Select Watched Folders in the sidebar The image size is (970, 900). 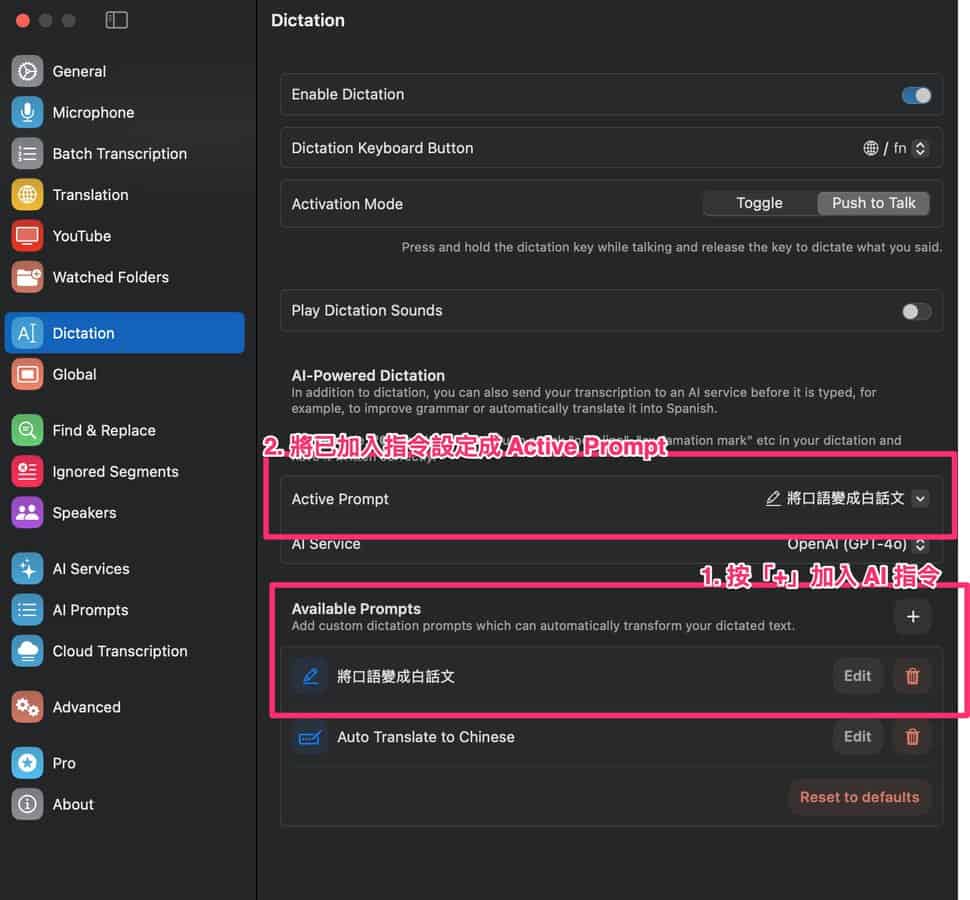tap(110, 277)
